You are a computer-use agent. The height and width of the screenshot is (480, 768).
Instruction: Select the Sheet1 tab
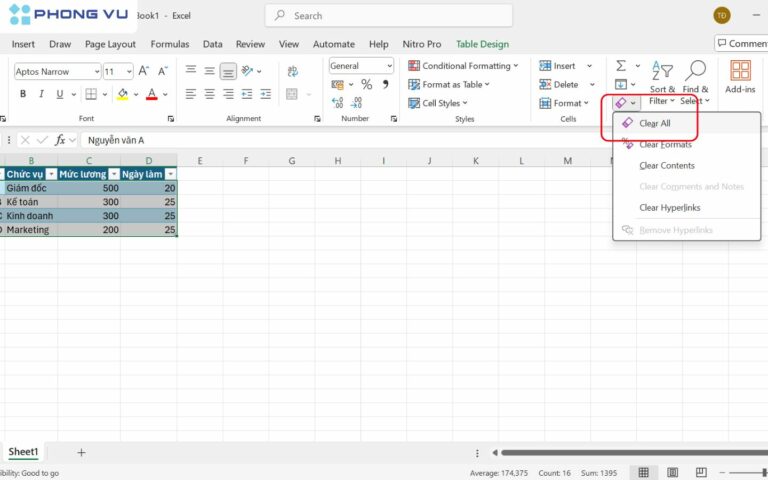click(x=23, y=452)
